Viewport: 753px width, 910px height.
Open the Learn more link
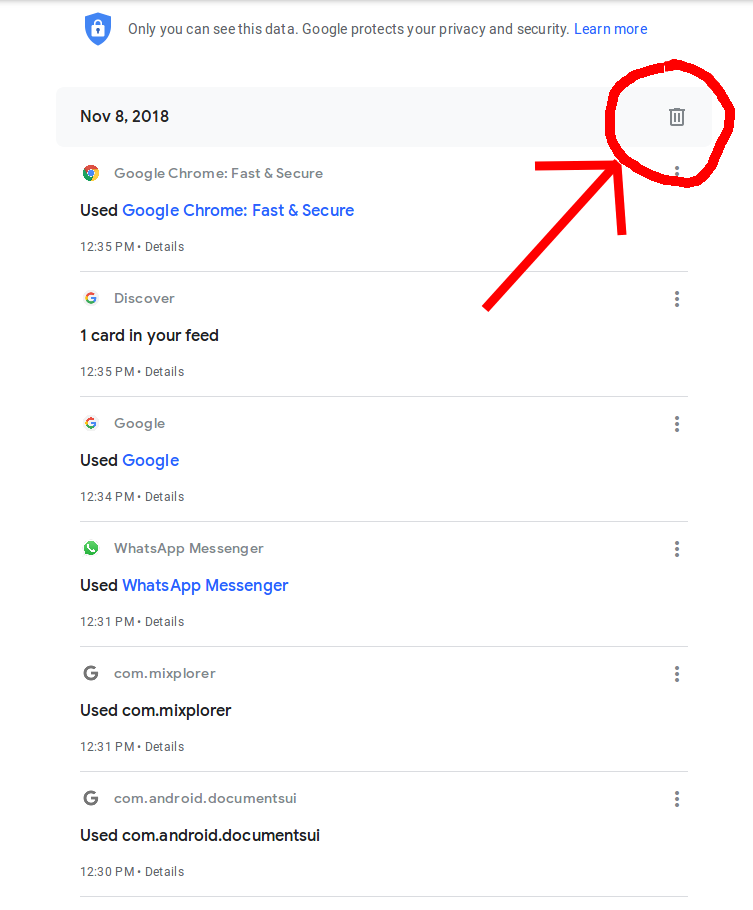(x=610, y=29)
